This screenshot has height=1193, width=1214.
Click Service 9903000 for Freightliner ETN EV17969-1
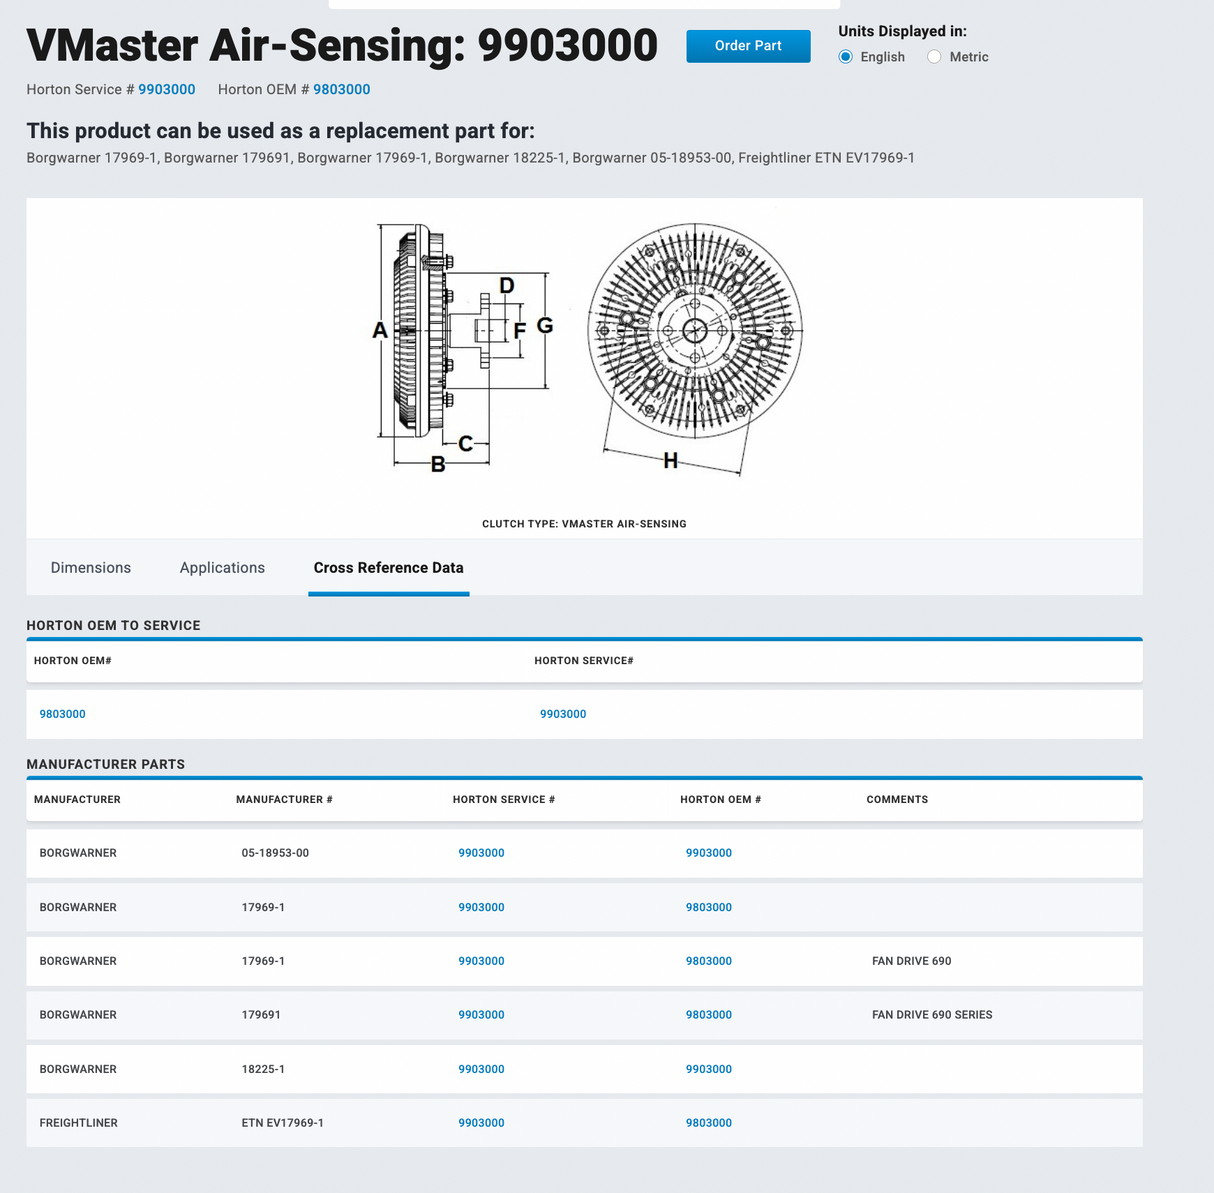tap(481, 1122)
